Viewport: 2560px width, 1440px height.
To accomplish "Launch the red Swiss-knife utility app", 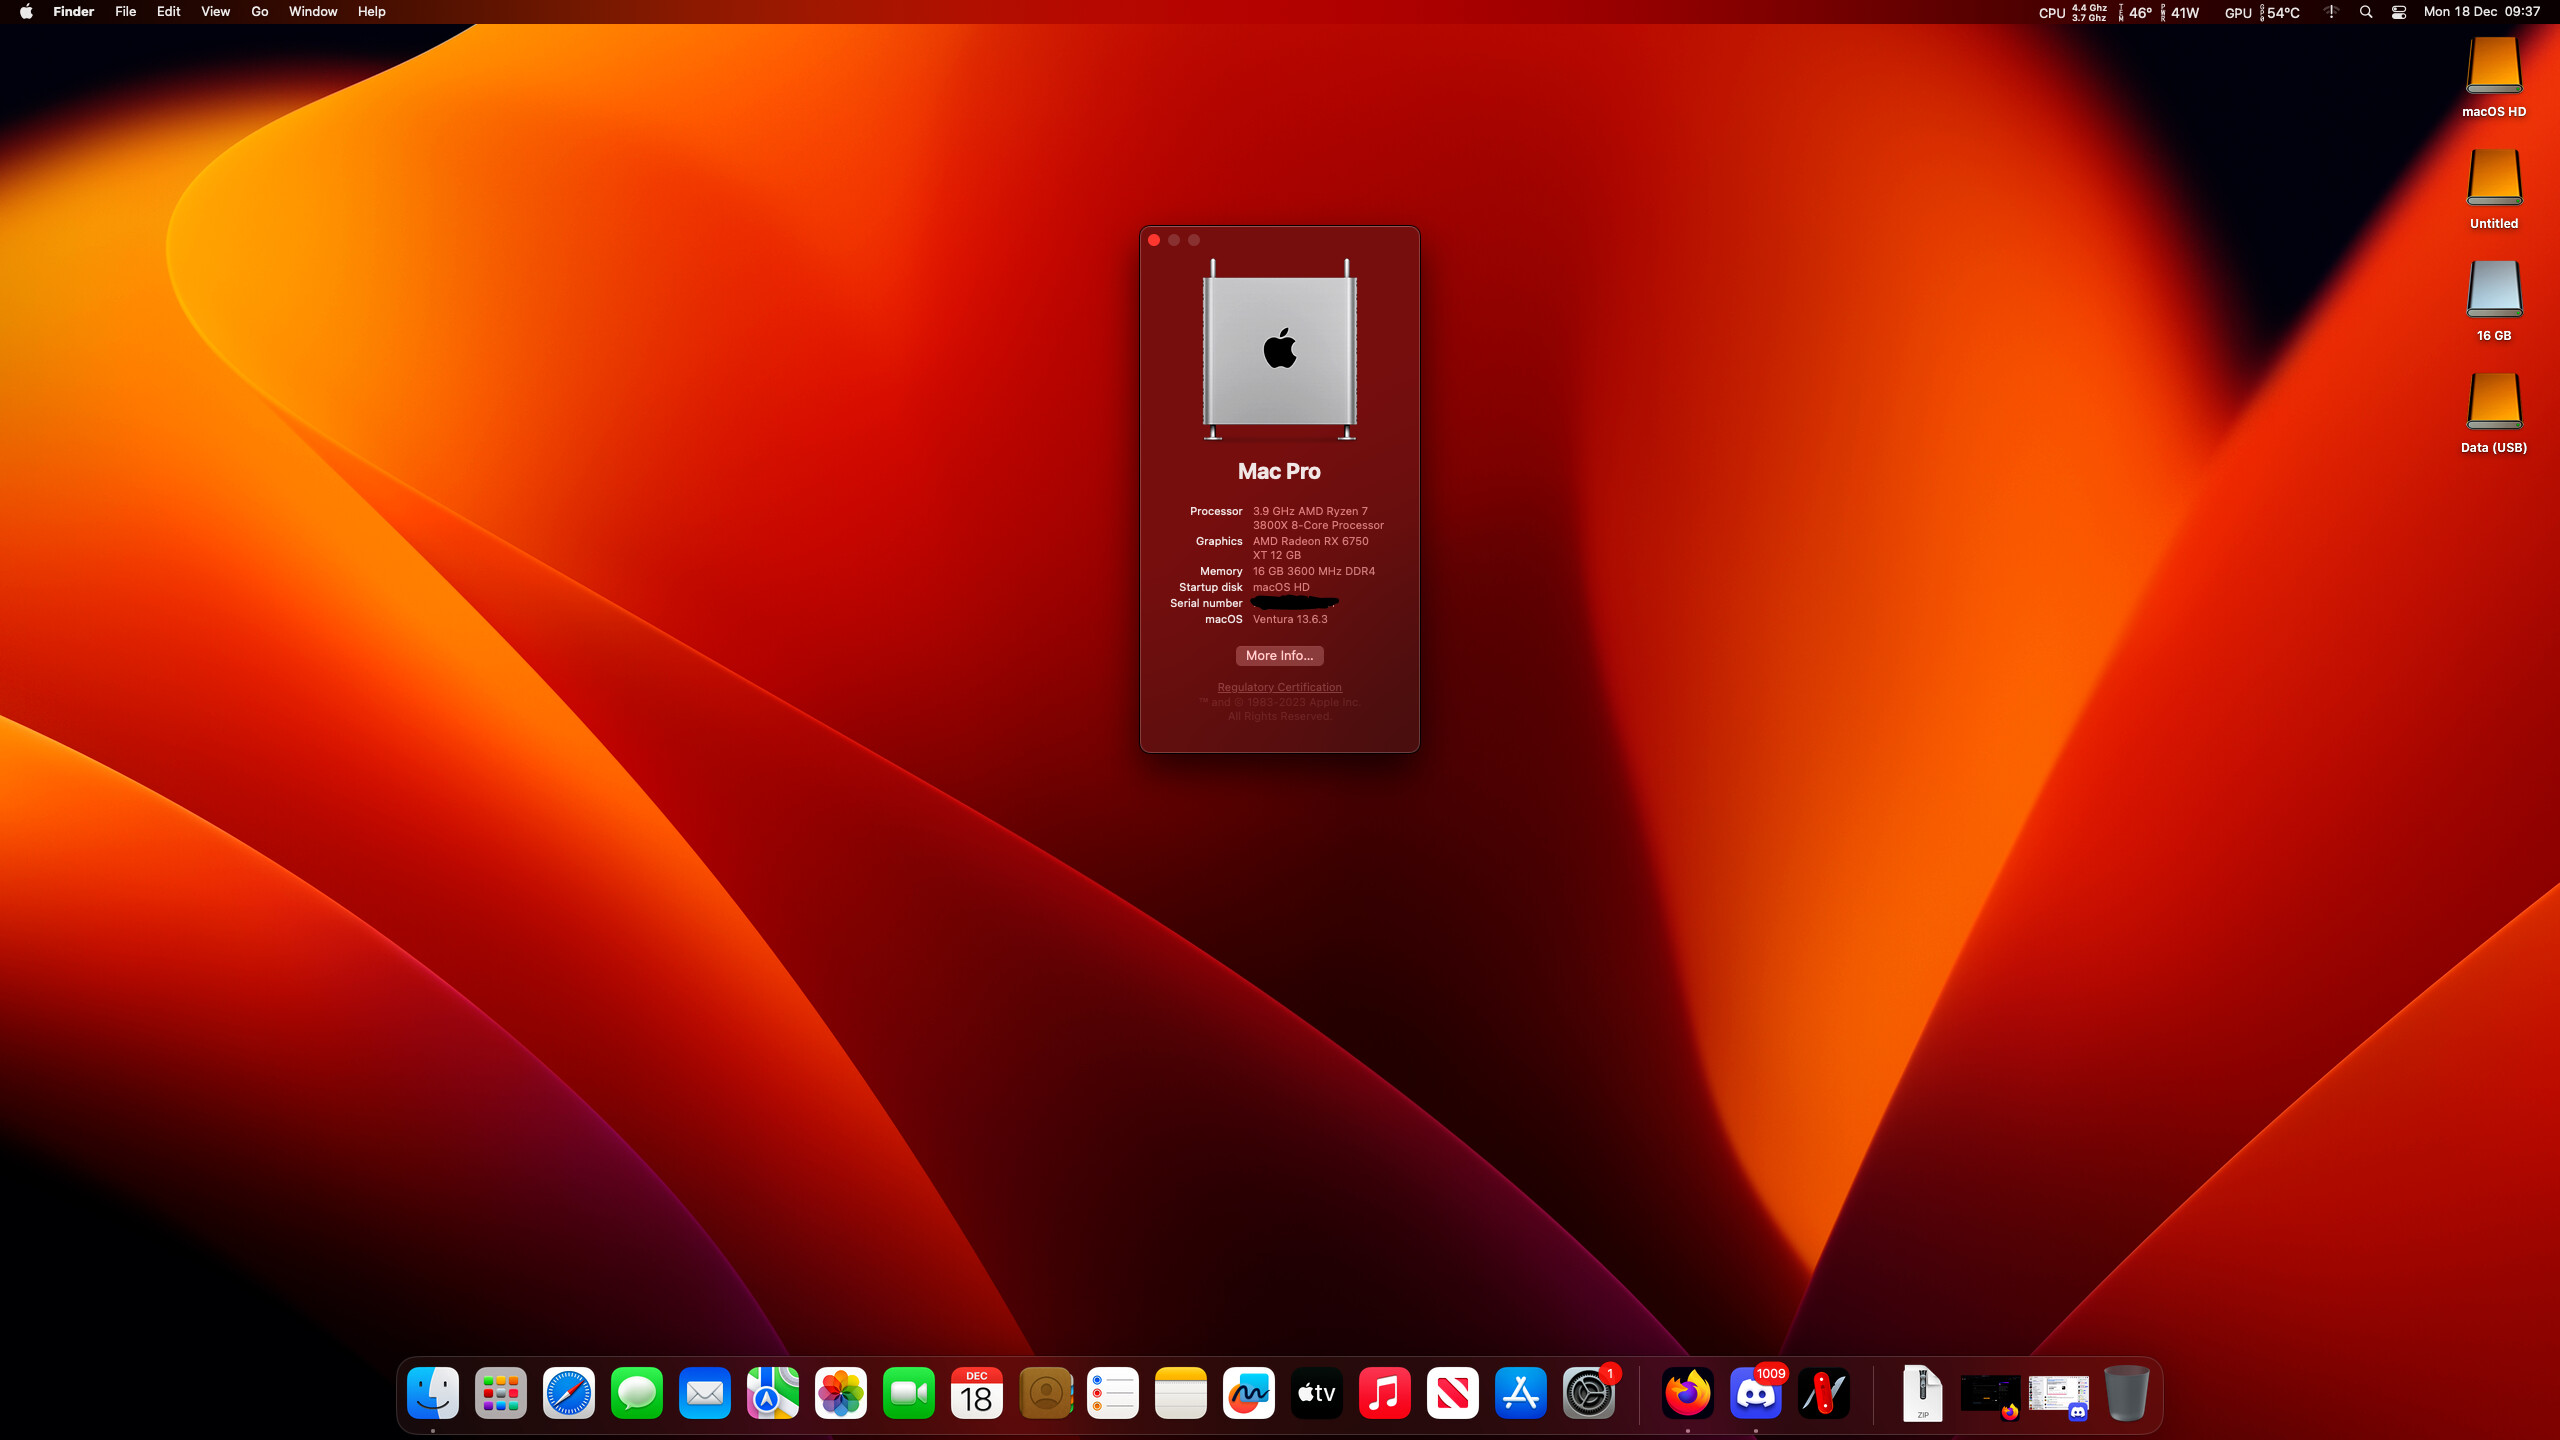I will (x=1824, y=1393).
